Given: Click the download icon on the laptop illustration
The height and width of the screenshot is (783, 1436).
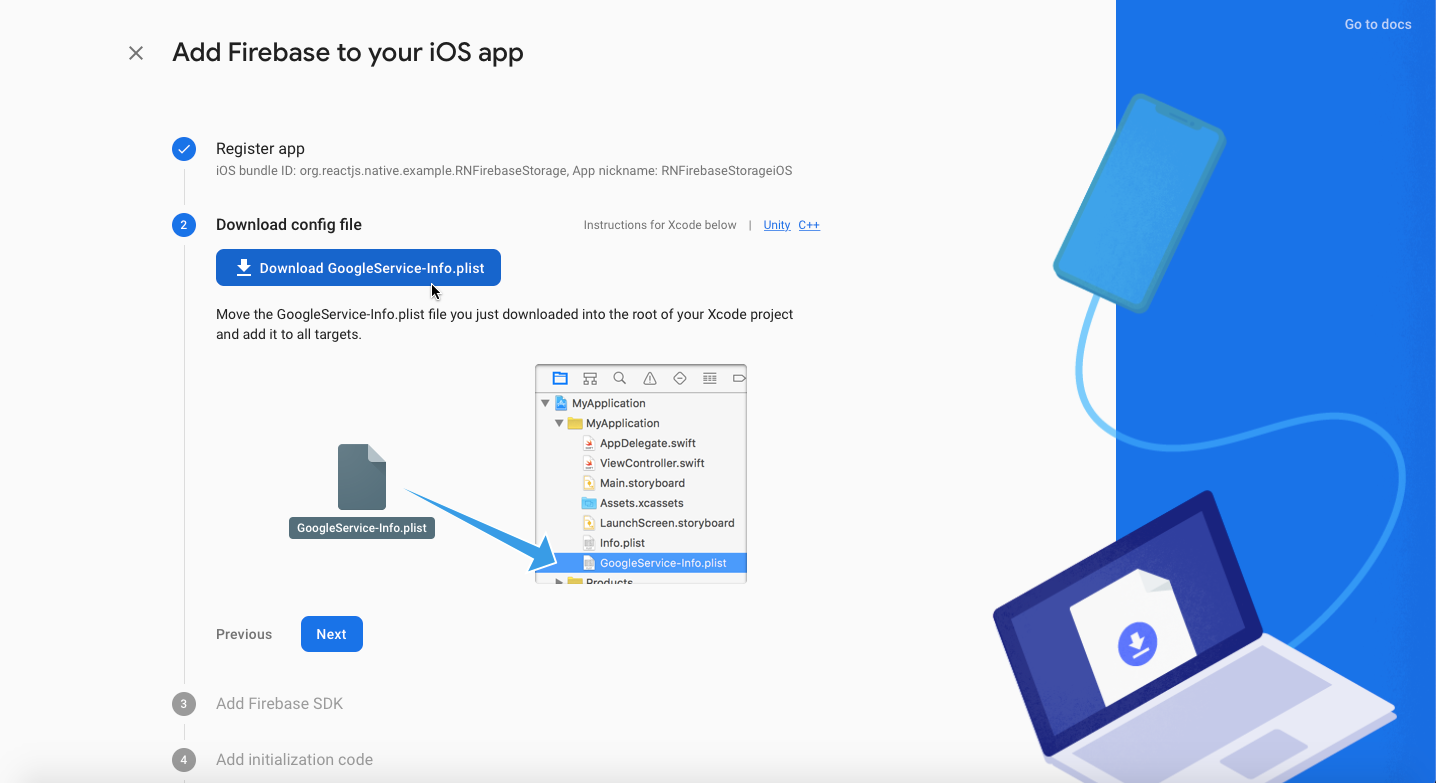Looking at the screenshot, I should pyautogui.click(x=1137, y=643).
